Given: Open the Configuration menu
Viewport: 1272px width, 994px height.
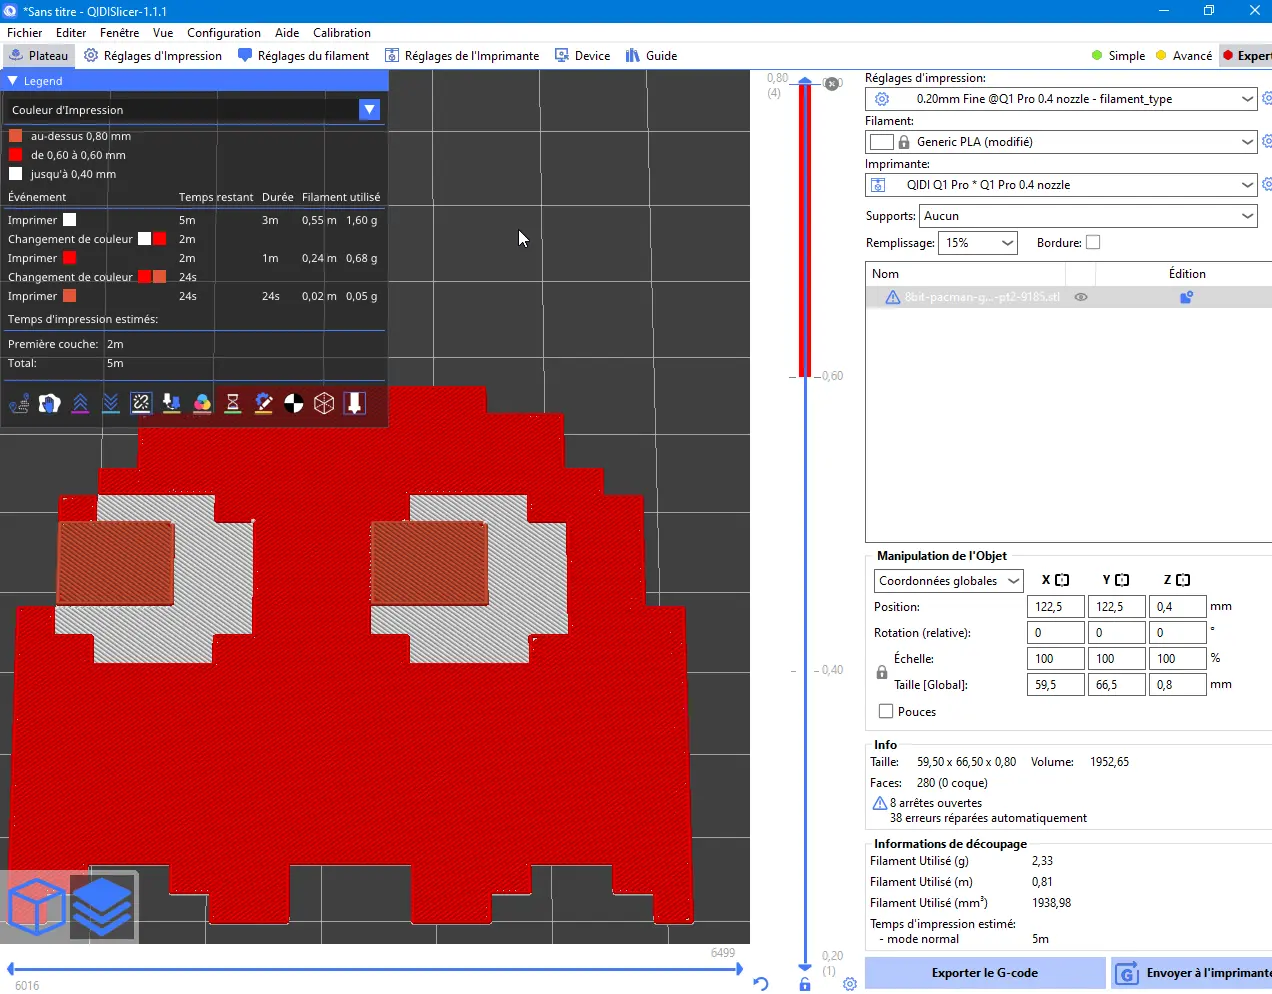Looking at the screenshot, I should [x=224, y=33].
